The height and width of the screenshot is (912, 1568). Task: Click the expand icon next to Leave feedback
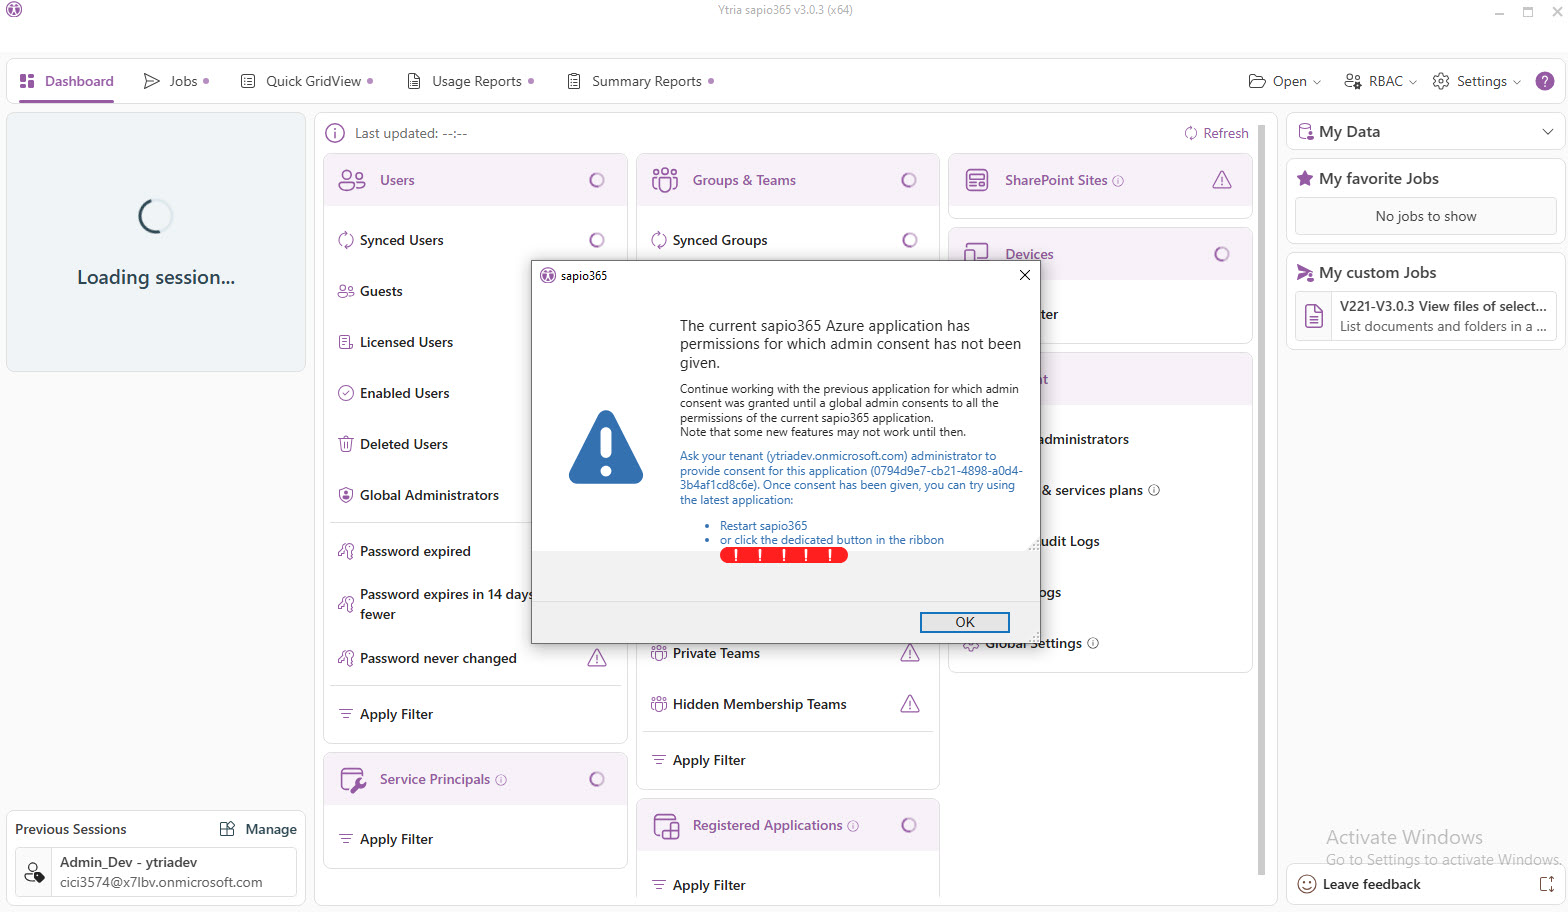coord(1546,884)
